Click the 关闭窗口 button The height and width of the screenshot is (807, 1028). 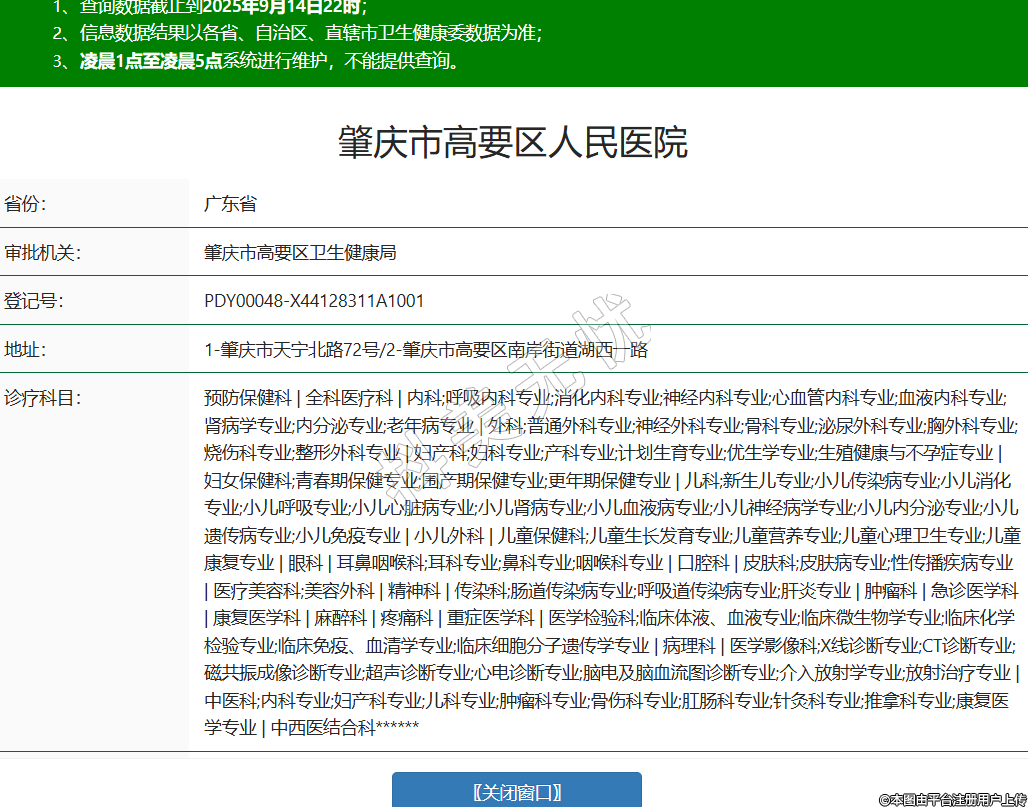pos(516,792)
